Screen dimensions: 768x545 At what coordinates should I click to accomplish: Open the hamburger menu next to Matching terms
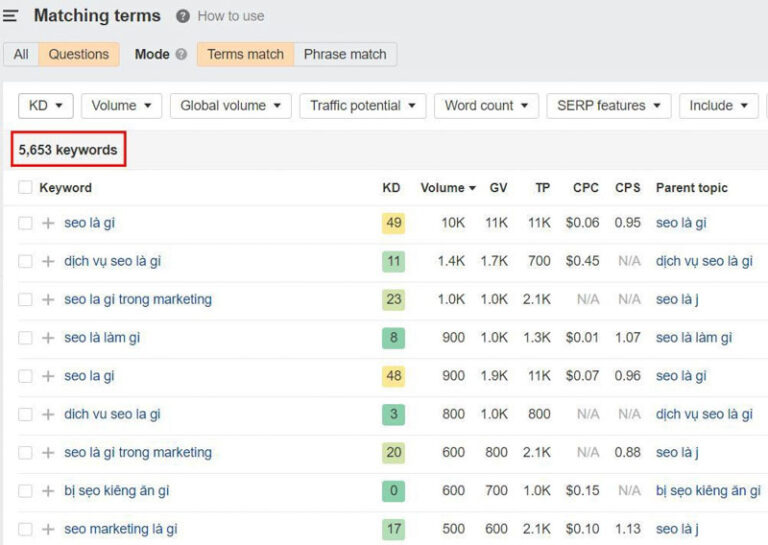(11, 16)
